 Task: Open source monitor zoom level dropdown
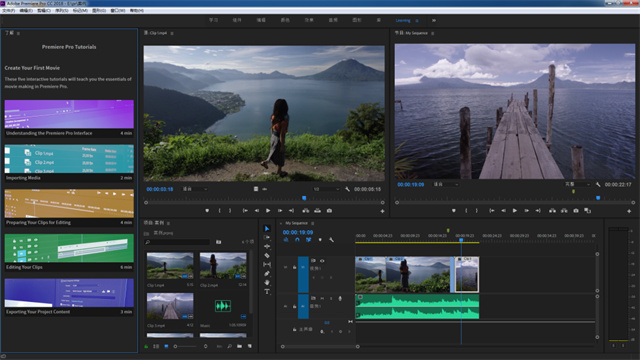pyautogui.click(x=195, y=189)
